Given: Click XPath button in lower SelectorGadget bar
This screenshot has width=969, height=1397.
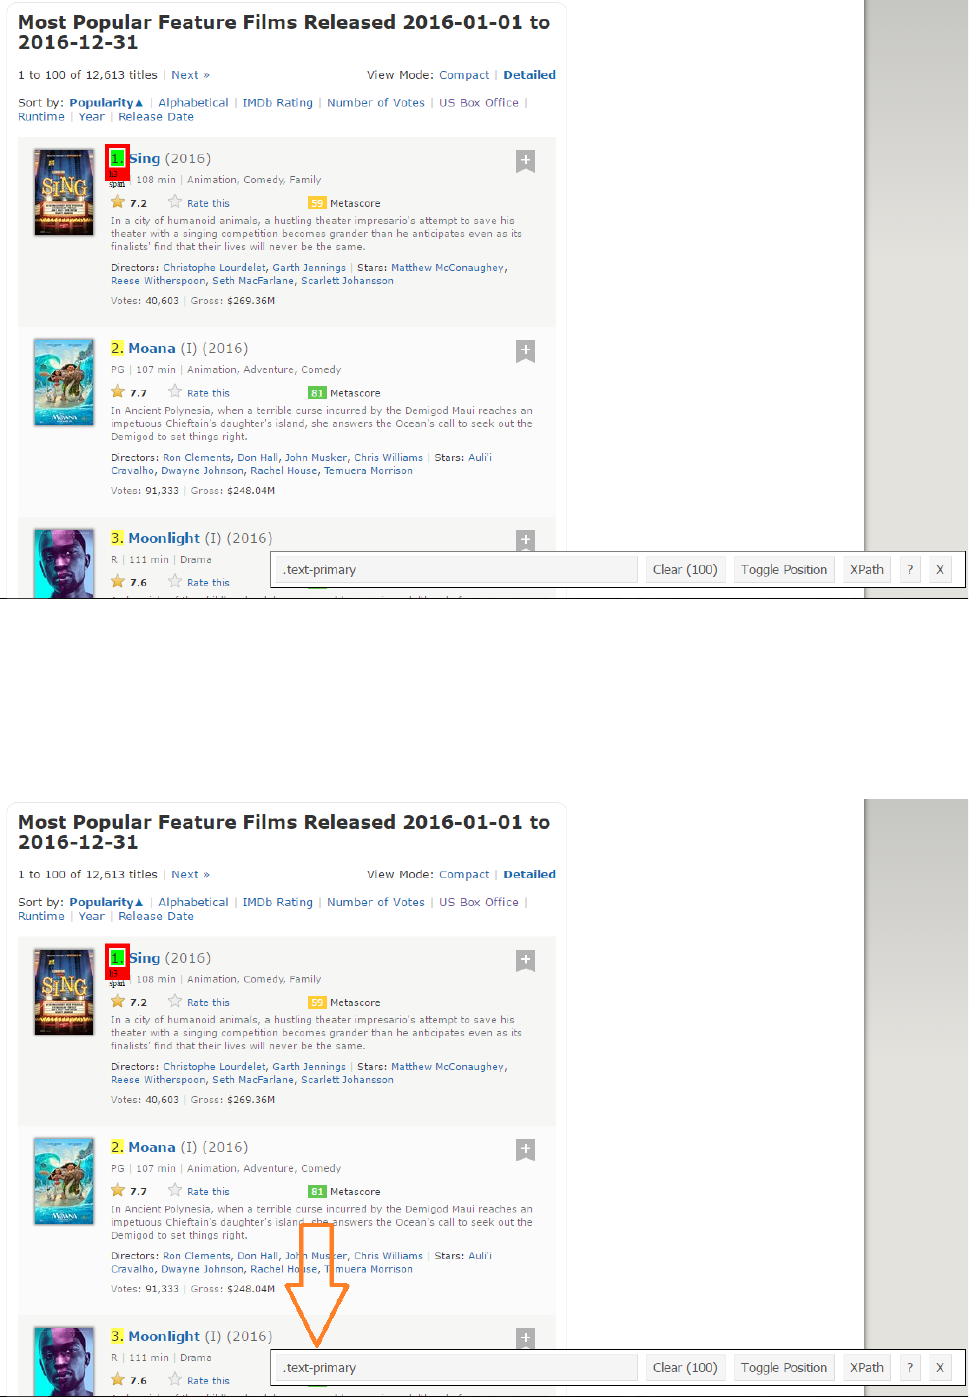Looking at the screenshot, I should (867, 1367).
